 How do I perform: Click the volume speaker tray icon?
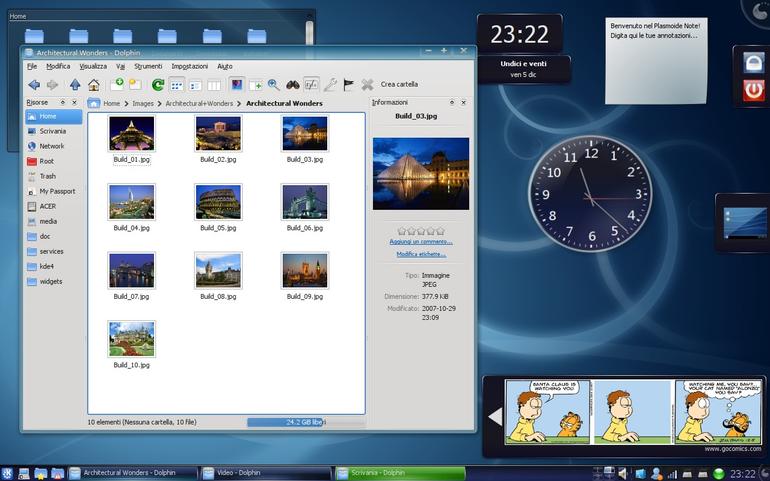click(x=623, y=474)
